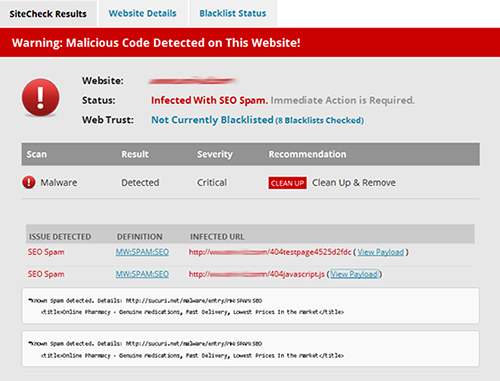Click the 8 Blacklists Checked link
This screenshot has height=381, width=500.
tap(319, 120)
